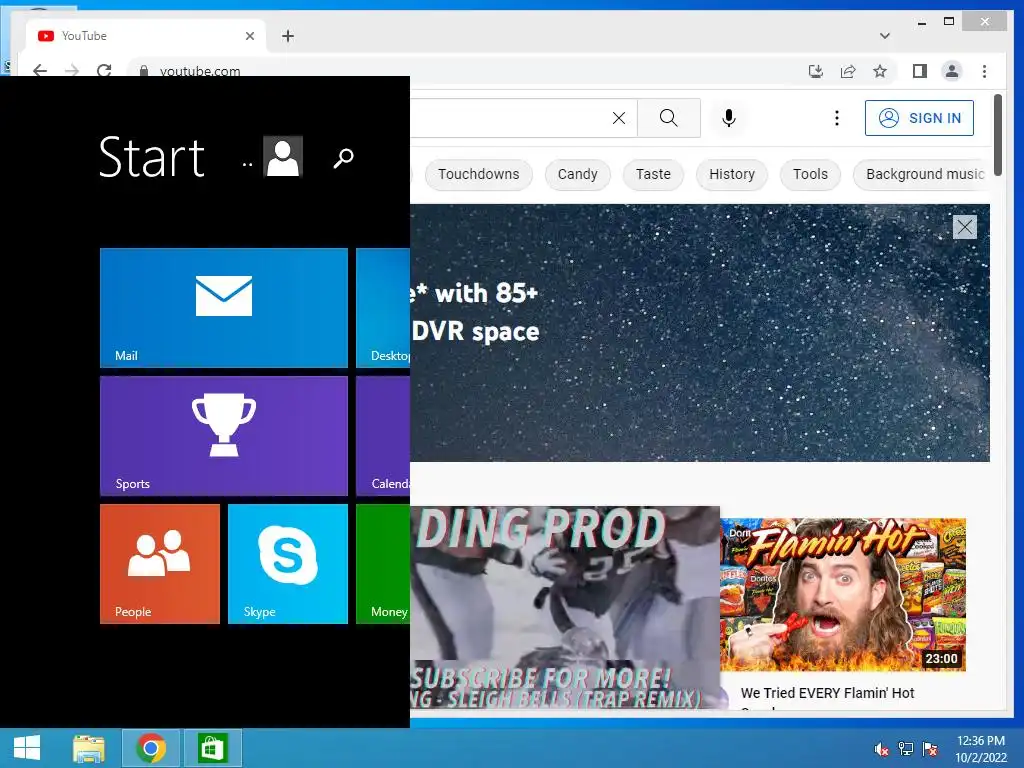Image resolution: width=1024 pixels, height=768 pixels.
Task: Click the SIGN IN button
Action: click(920, 118)
